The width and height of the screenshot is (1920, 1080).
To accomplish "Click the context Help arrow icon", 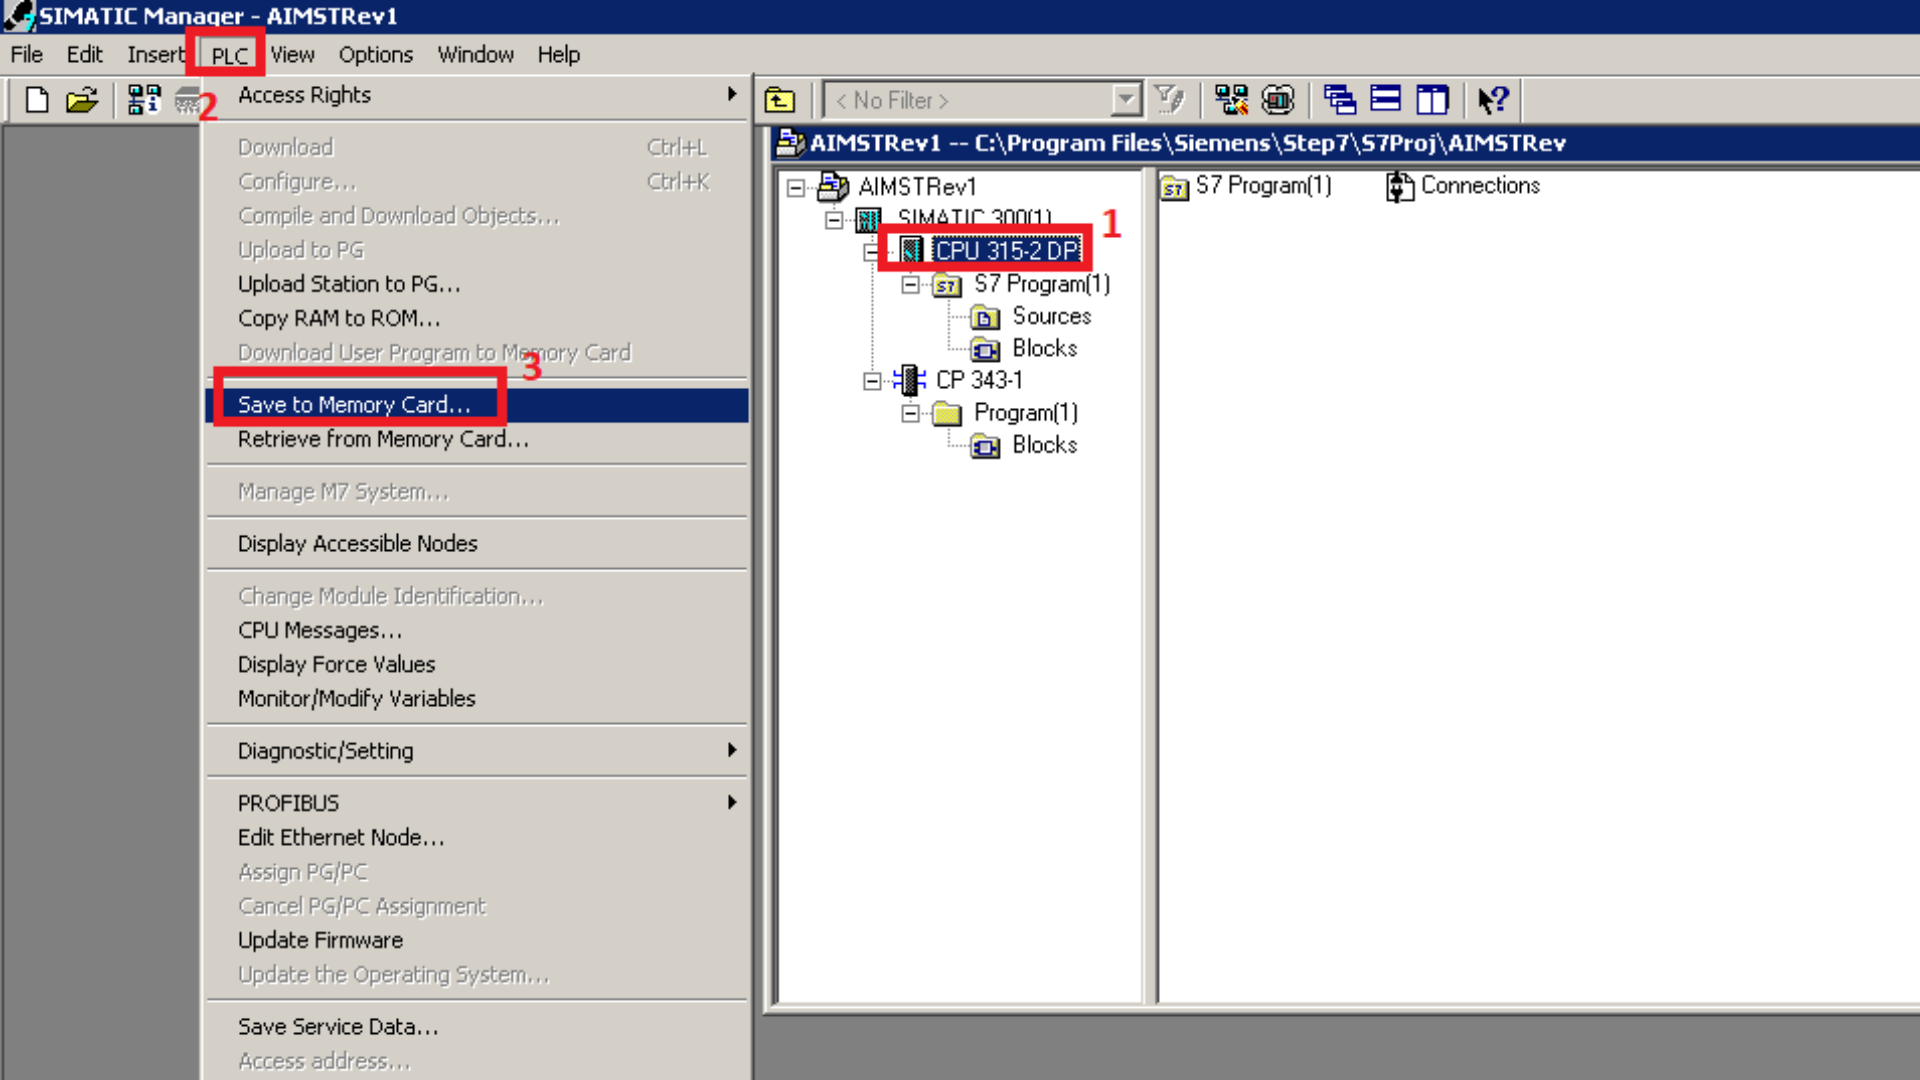I will coord(1493,100).
